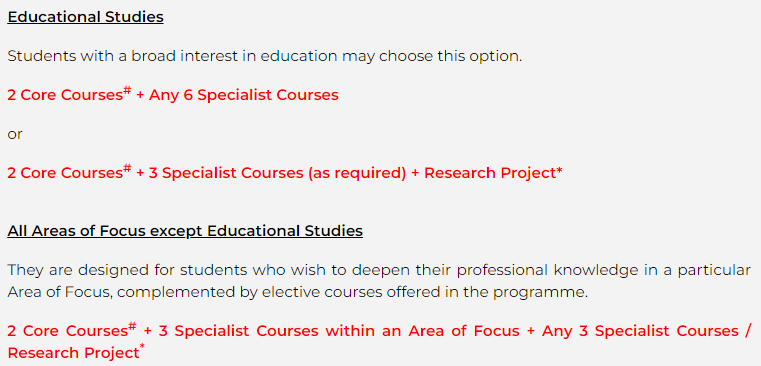Click the hash superscript in second red line
Screen dimensions: 761x366
(x=127, y=168)
